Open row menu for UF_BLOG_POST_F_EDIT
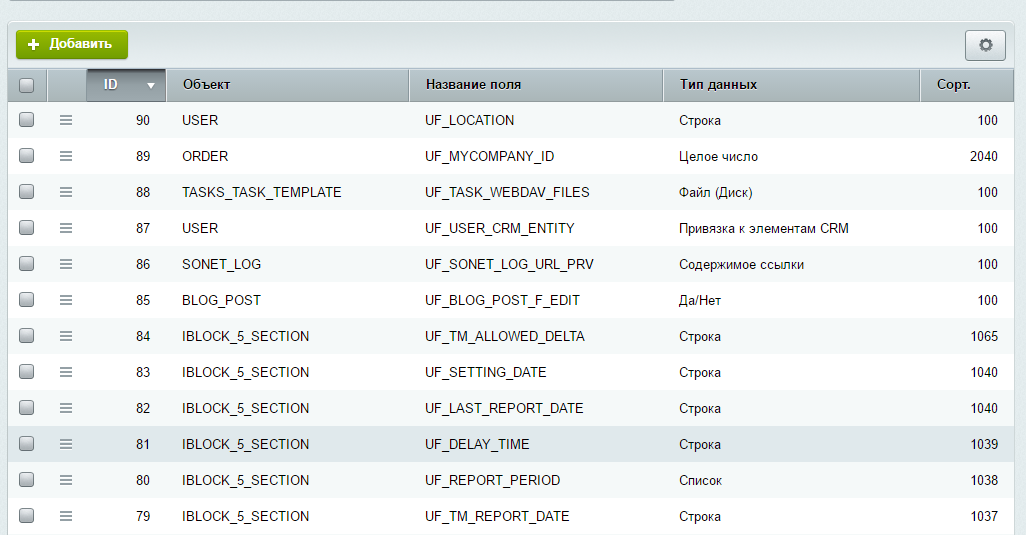The width and height of the screenshot is (1026, 535). 66,300
